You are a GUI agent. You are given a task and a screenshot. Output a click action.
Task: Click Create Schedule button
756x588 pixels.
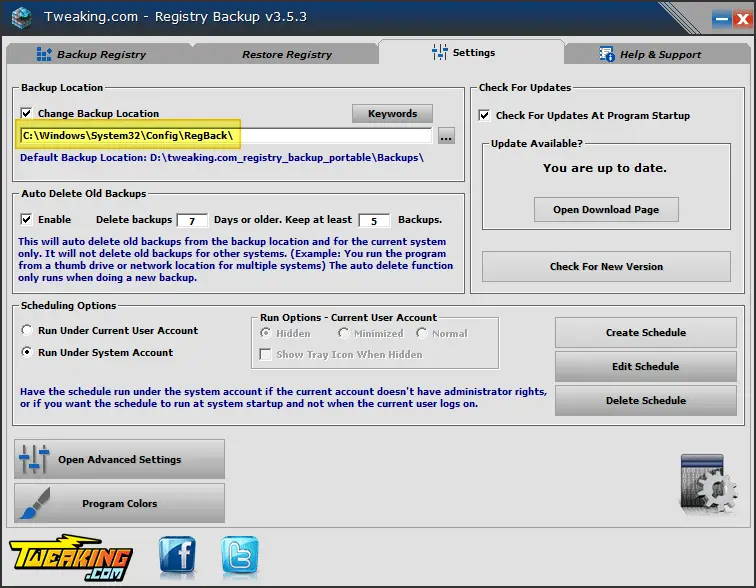(646, 333)
